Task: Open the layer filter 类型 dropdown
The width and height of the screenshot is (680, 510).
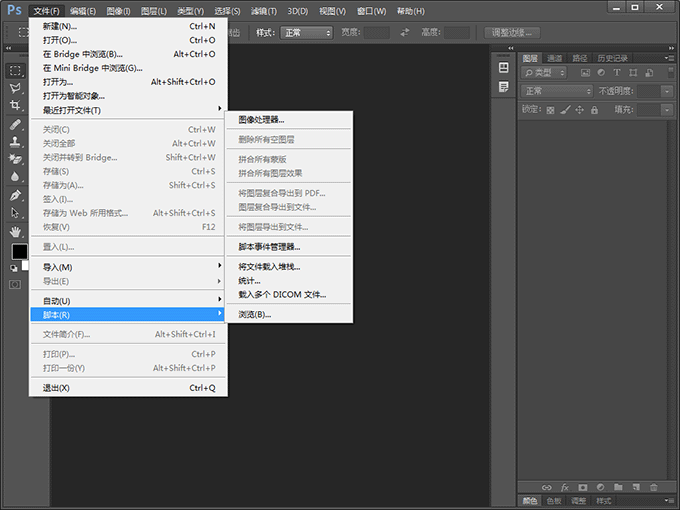Action: click(544, 73)
